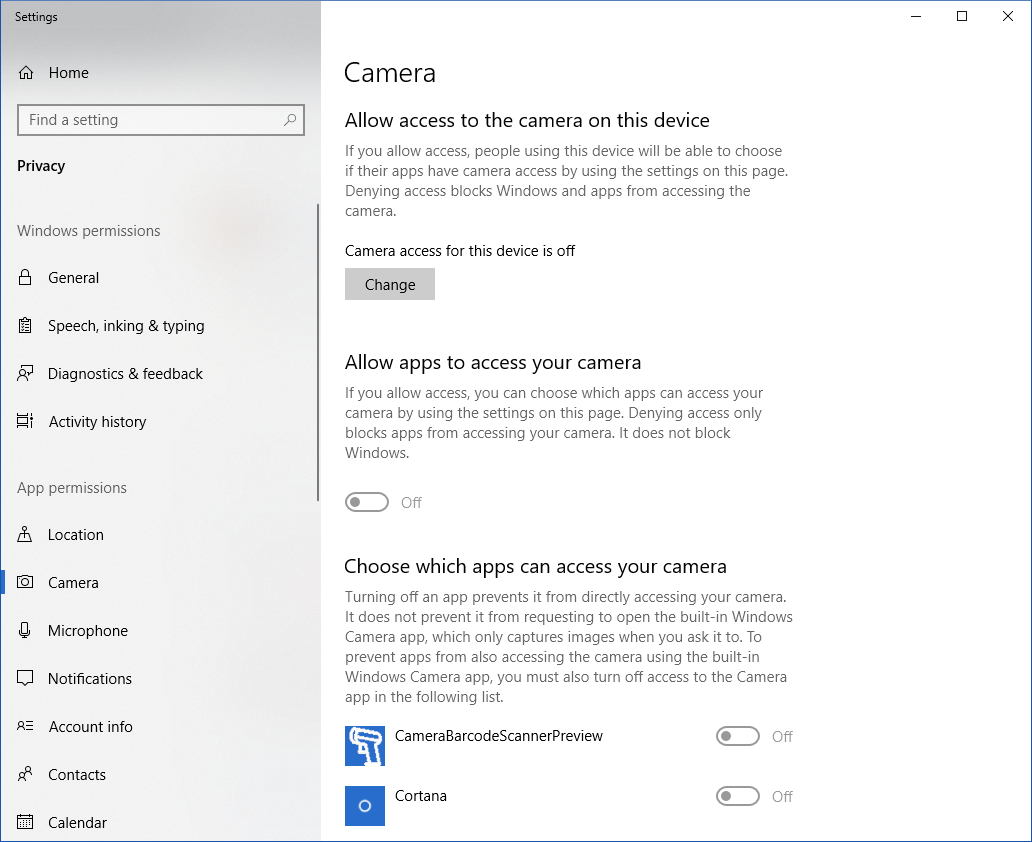Toggle camera access for CameraBarcodeScannerPreview

click(738, 737)
